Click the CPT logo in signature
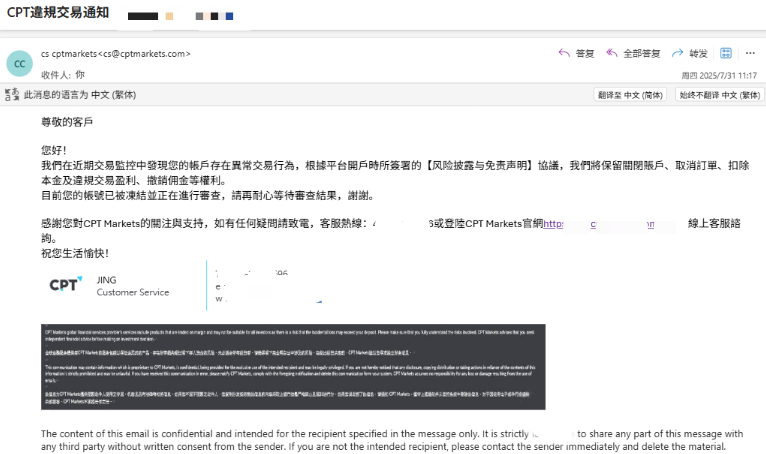Screen dimensions: 766x454 pos(65,284)
